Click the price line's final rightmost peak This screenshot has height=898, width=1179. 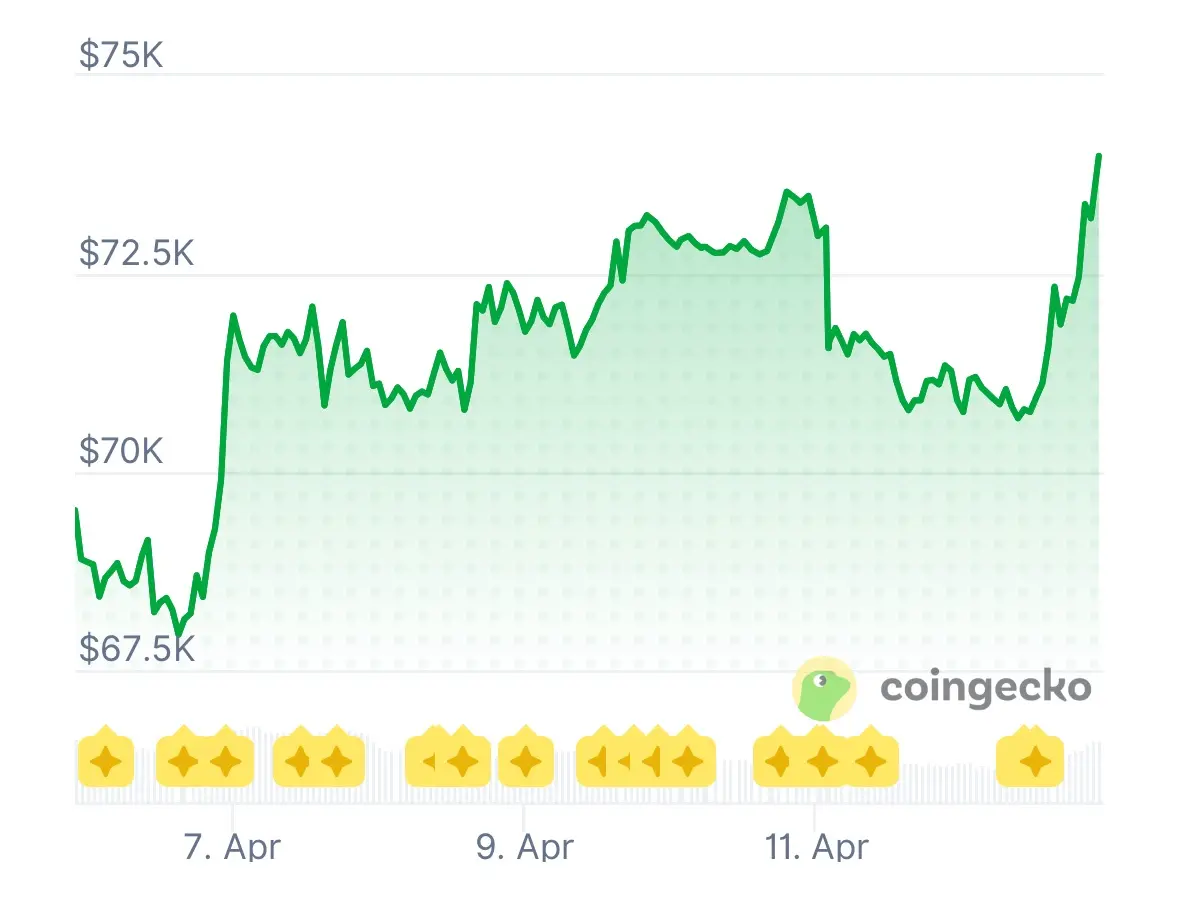(x=1099, y=156)
